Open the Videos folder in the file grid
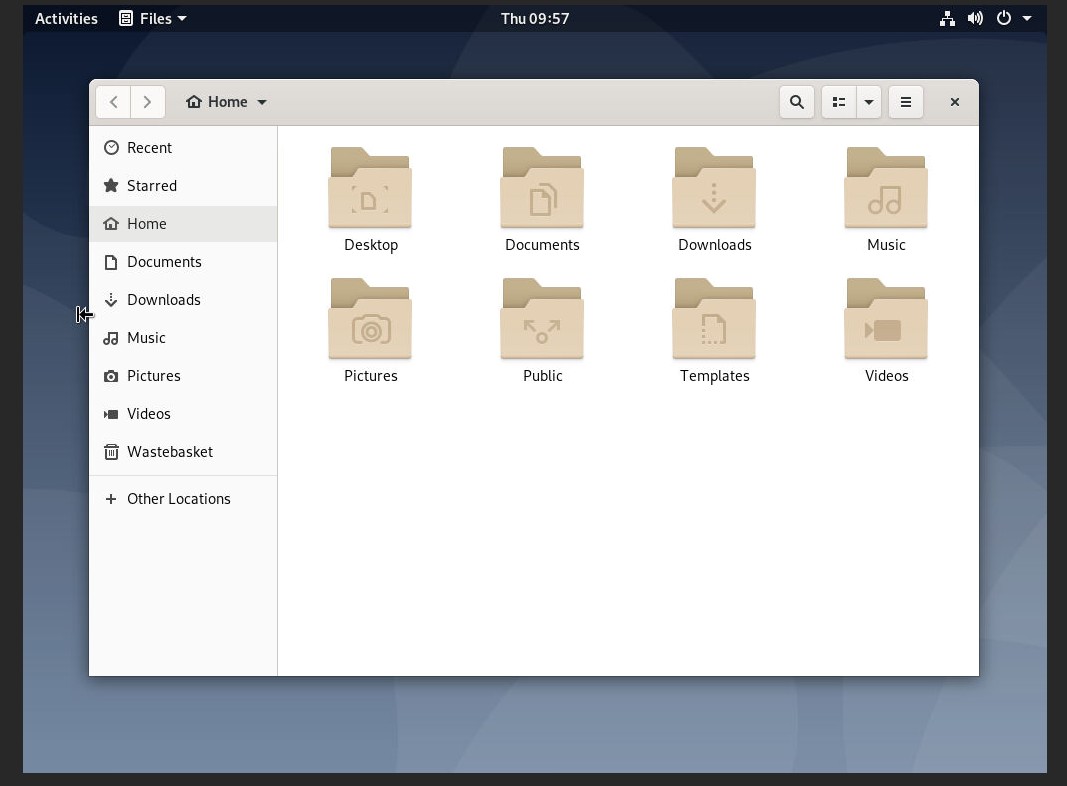 [886, 318]
